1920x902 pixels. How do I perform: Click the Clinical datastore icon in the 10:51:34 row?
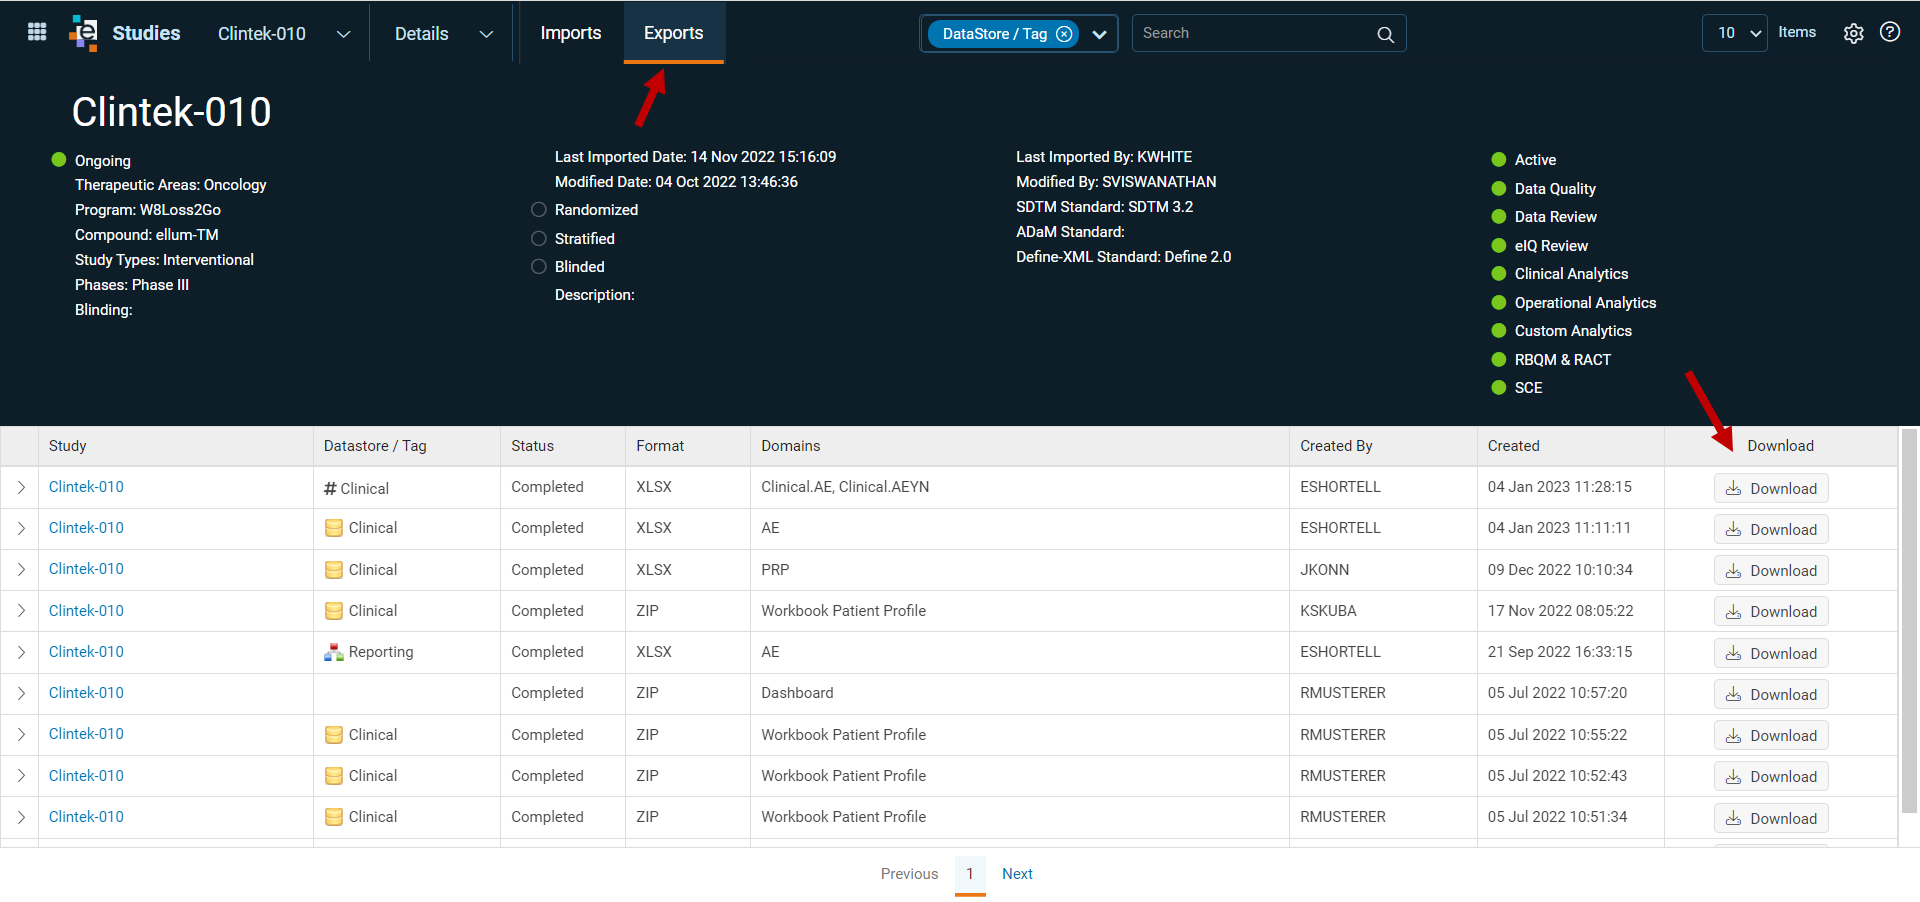point(334,817)
